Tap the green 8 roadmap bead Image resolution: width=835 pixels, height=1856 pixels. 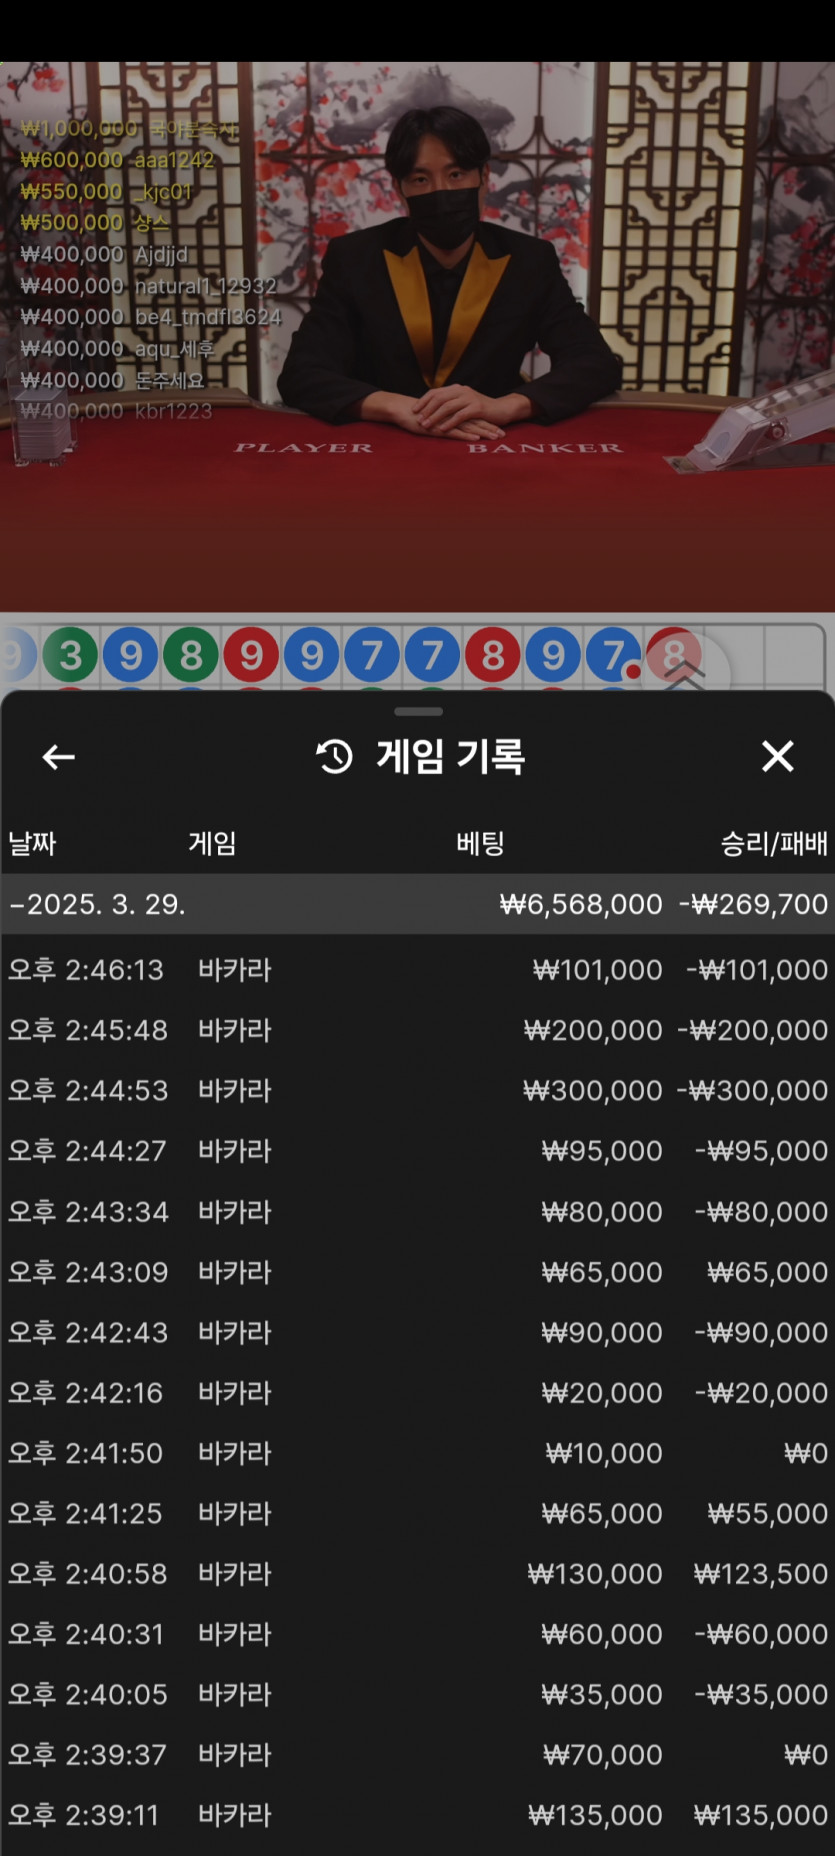click(x=191, y=655)
